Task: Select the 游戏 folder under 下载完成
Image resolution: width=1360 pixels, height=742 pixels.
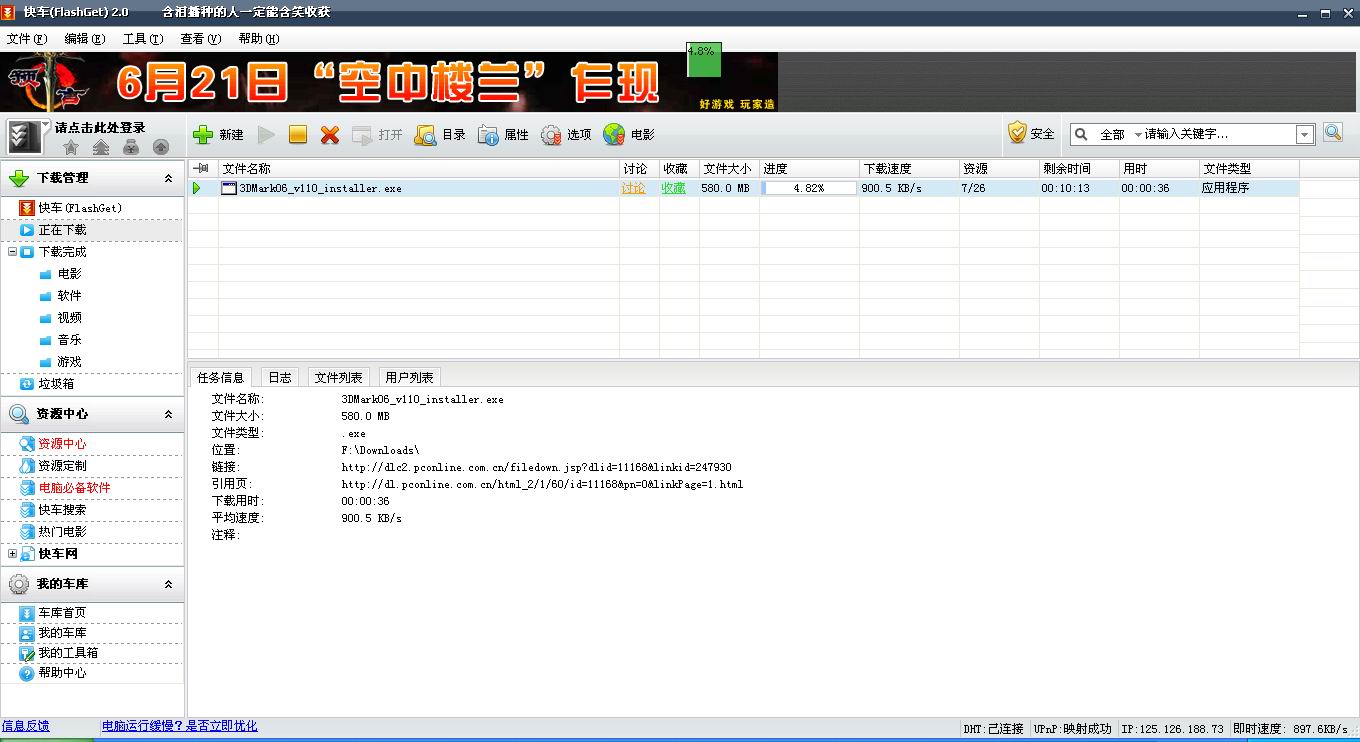Action: (x=69, y=362)
